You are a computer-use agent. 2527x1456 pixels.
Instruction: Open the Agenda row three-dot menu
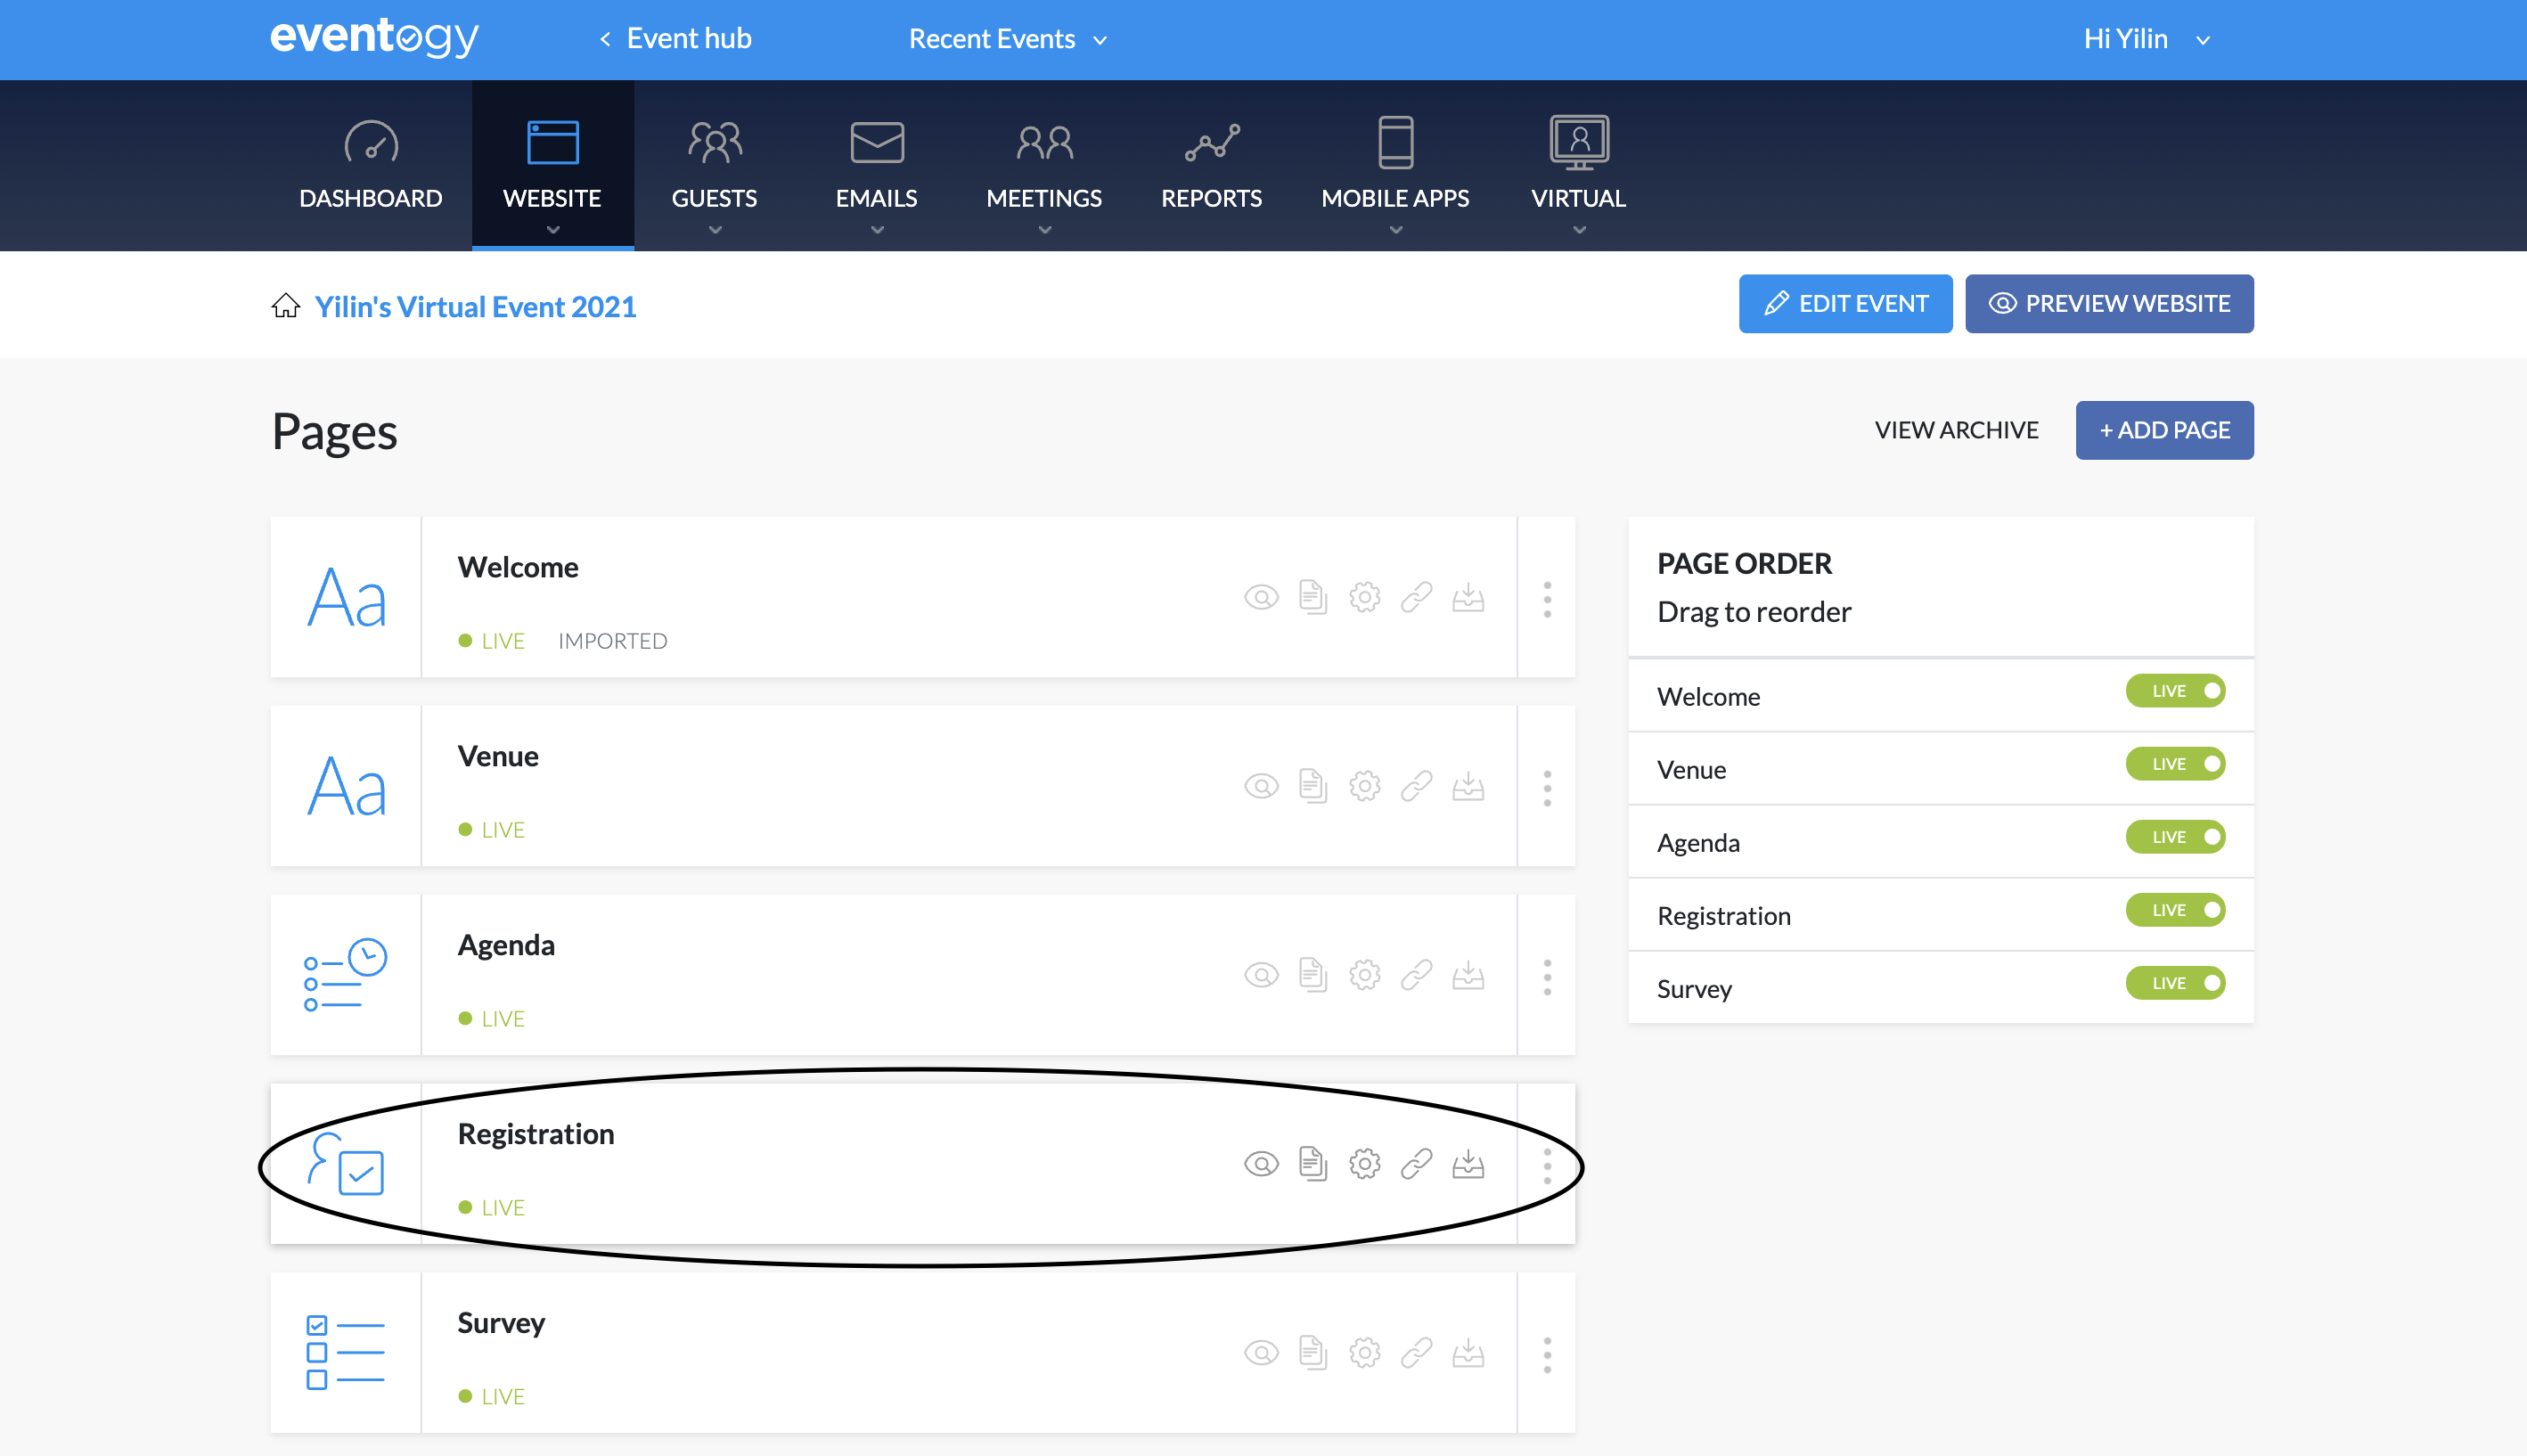[1547, 977]
